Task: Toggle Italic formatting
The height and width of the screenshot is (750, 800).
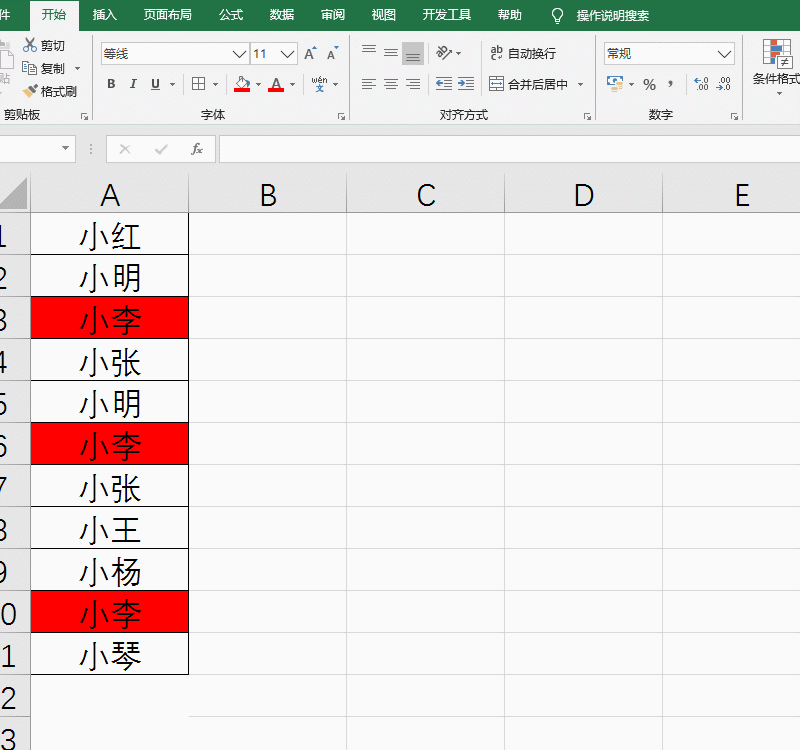Action: 133,84
